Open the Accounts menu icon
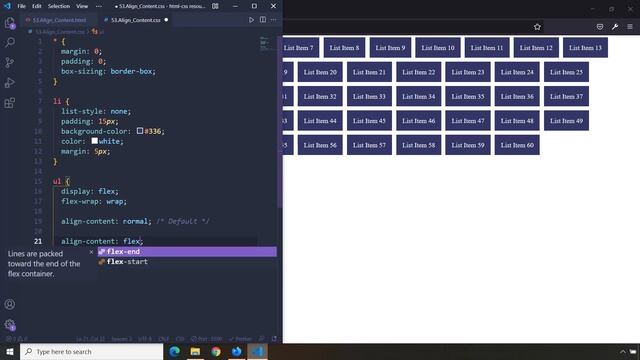Screen dimensions: 640x360 pos(10,304)
